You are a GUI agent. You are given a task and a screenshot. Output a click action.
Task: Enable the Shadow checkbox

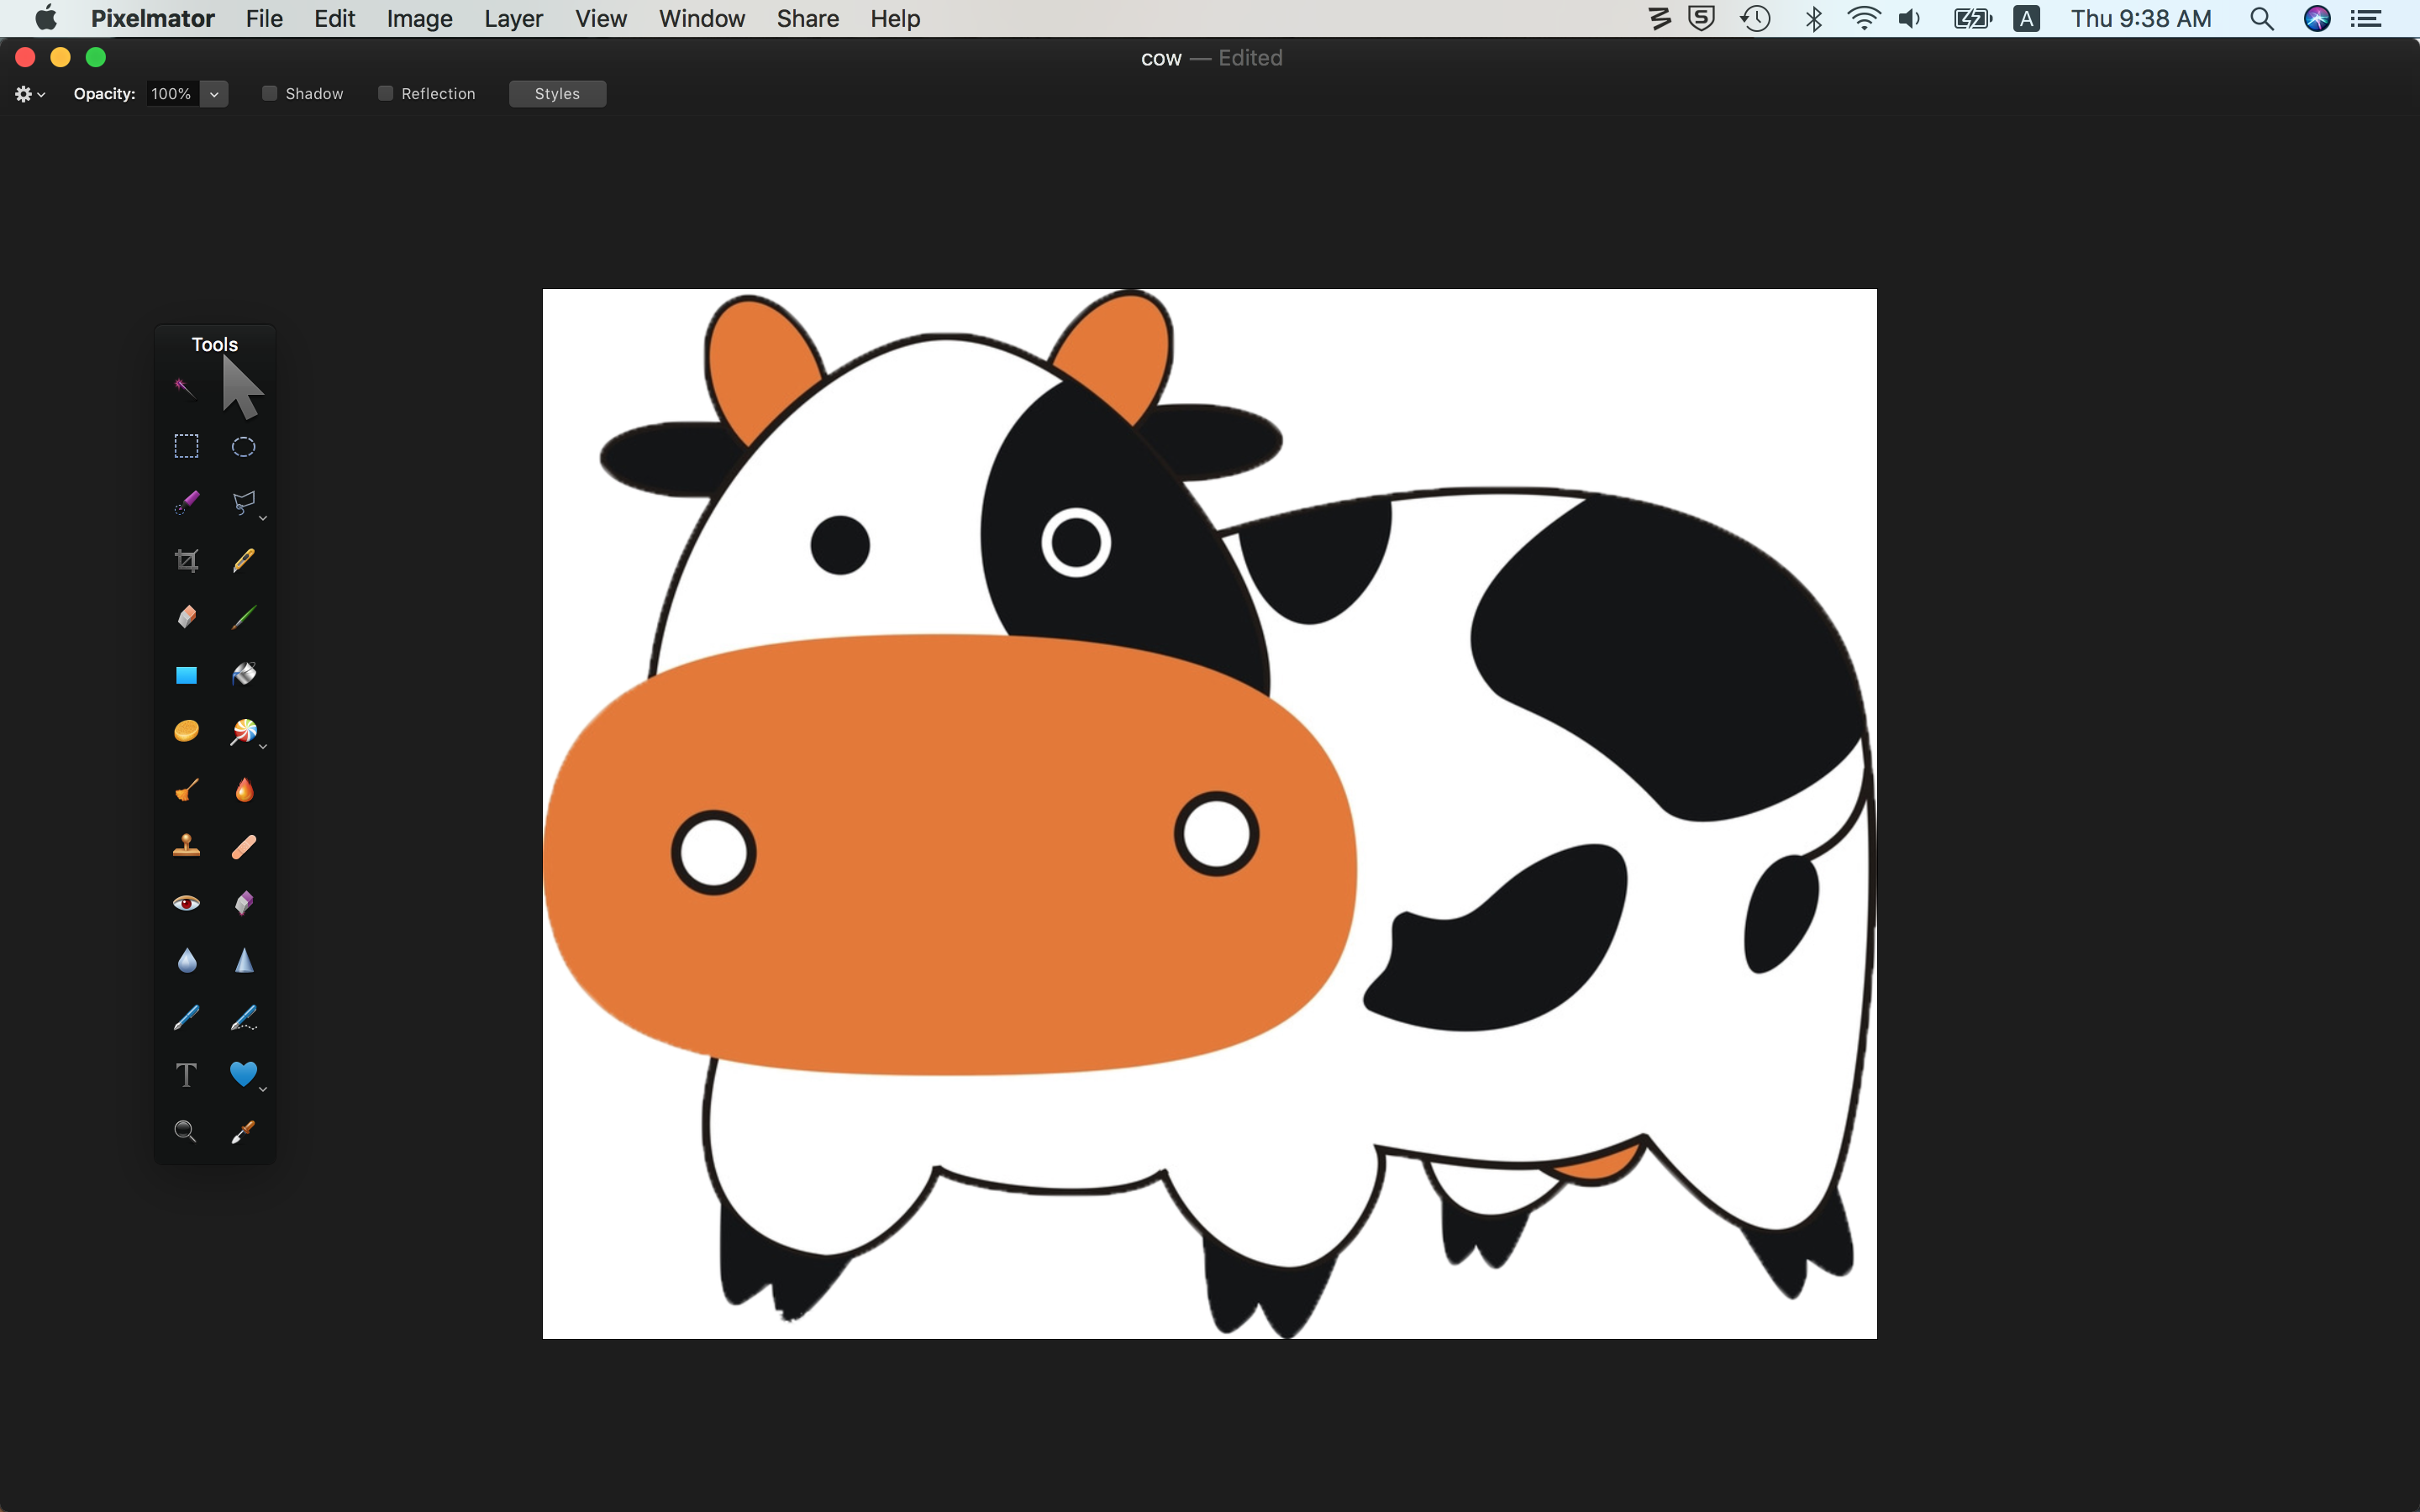(x=269, y=94)
